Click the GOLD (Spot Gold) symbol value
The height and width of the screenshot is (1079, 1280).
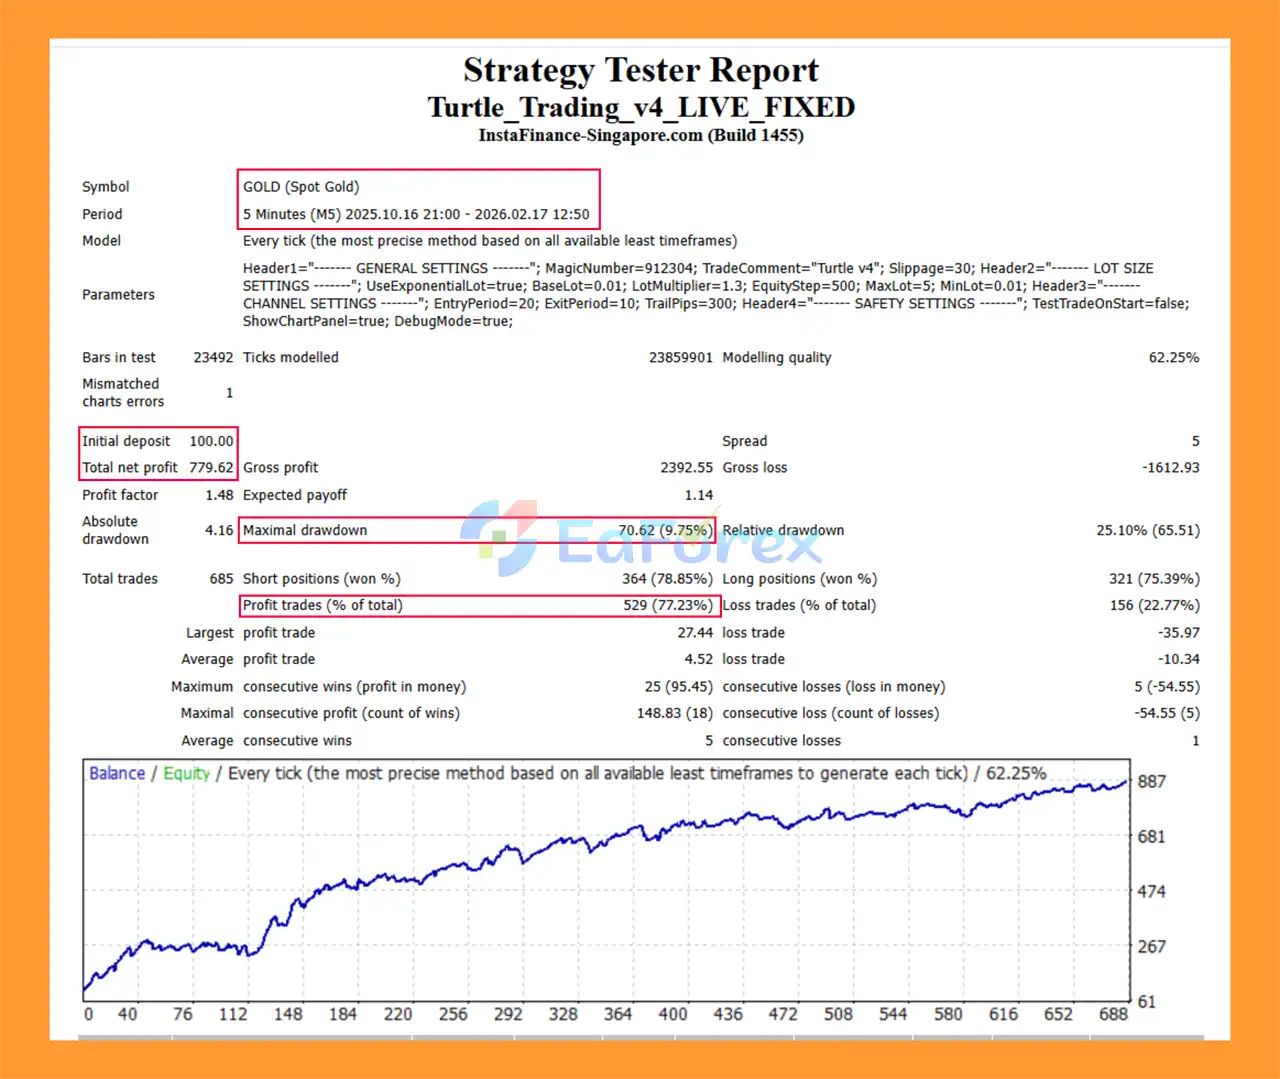pyautogui.click(x=301, y=187)
